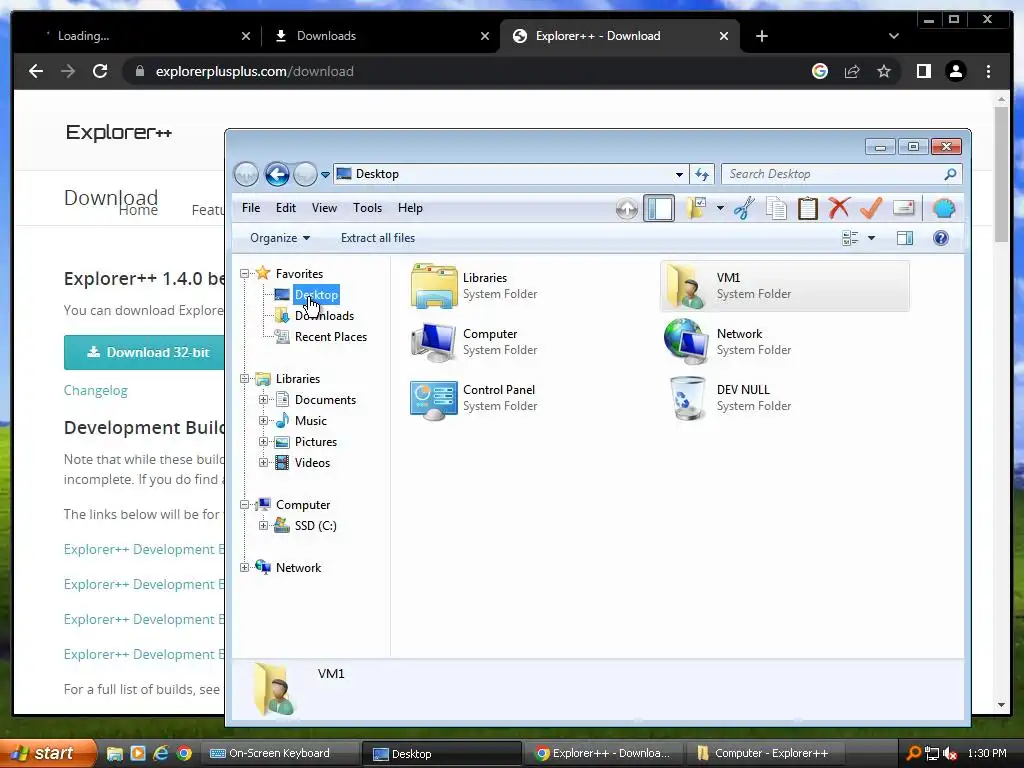Click the Refresh button beside address bar
Image resolution: width=1024 pixels, height=768 pixels.
point(702,174)
